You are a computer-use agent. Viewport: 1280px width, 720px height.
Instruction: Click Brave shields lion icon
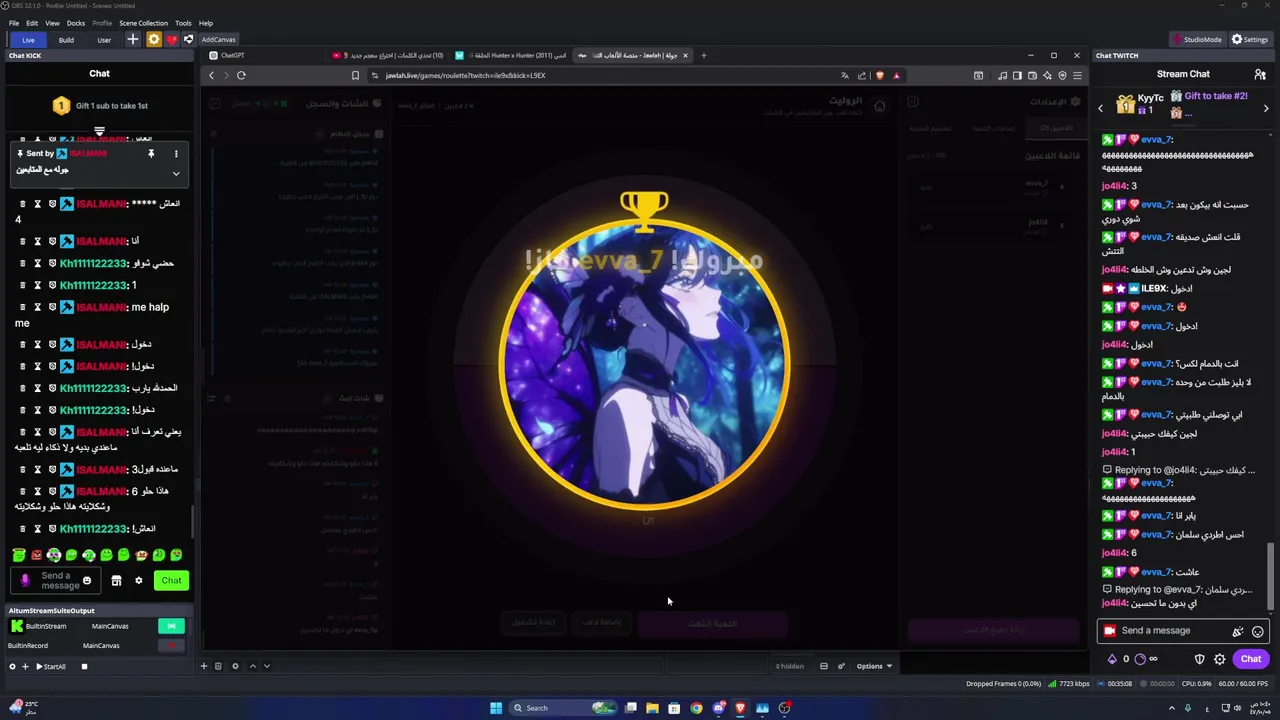(879, 75)
